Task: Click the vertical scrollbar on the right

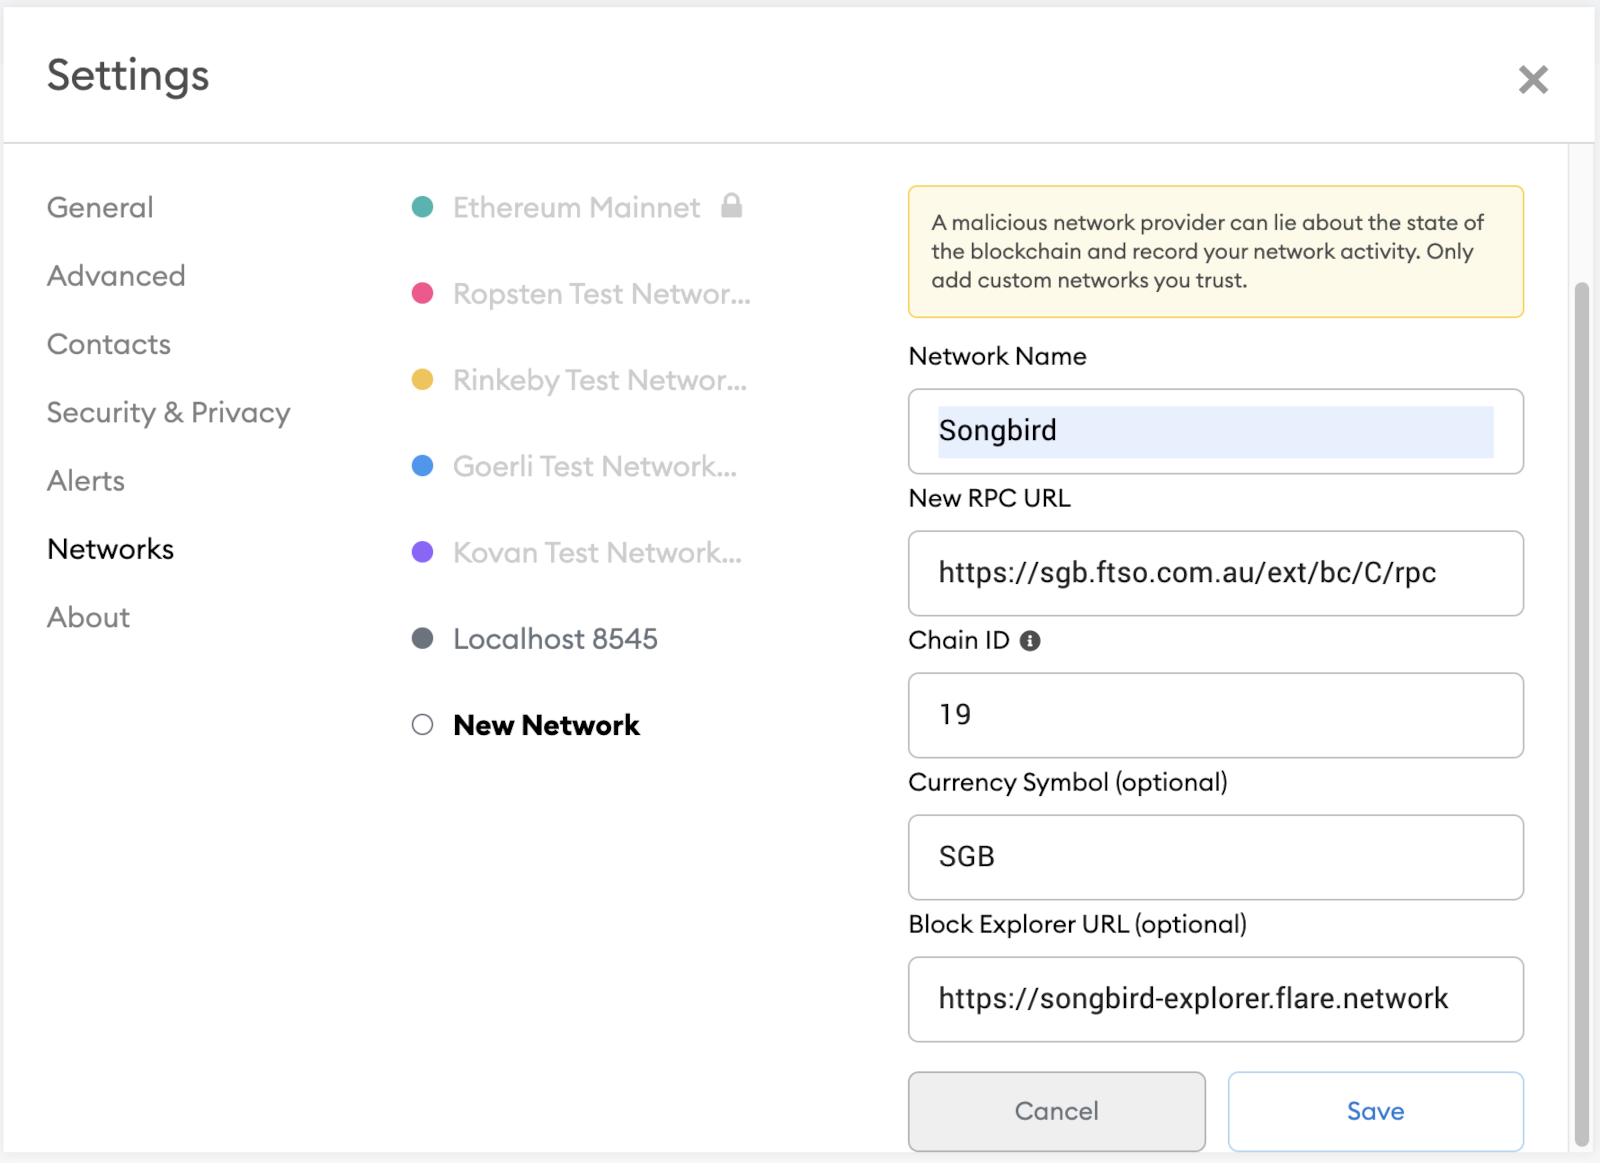Action: (1581, 700)
